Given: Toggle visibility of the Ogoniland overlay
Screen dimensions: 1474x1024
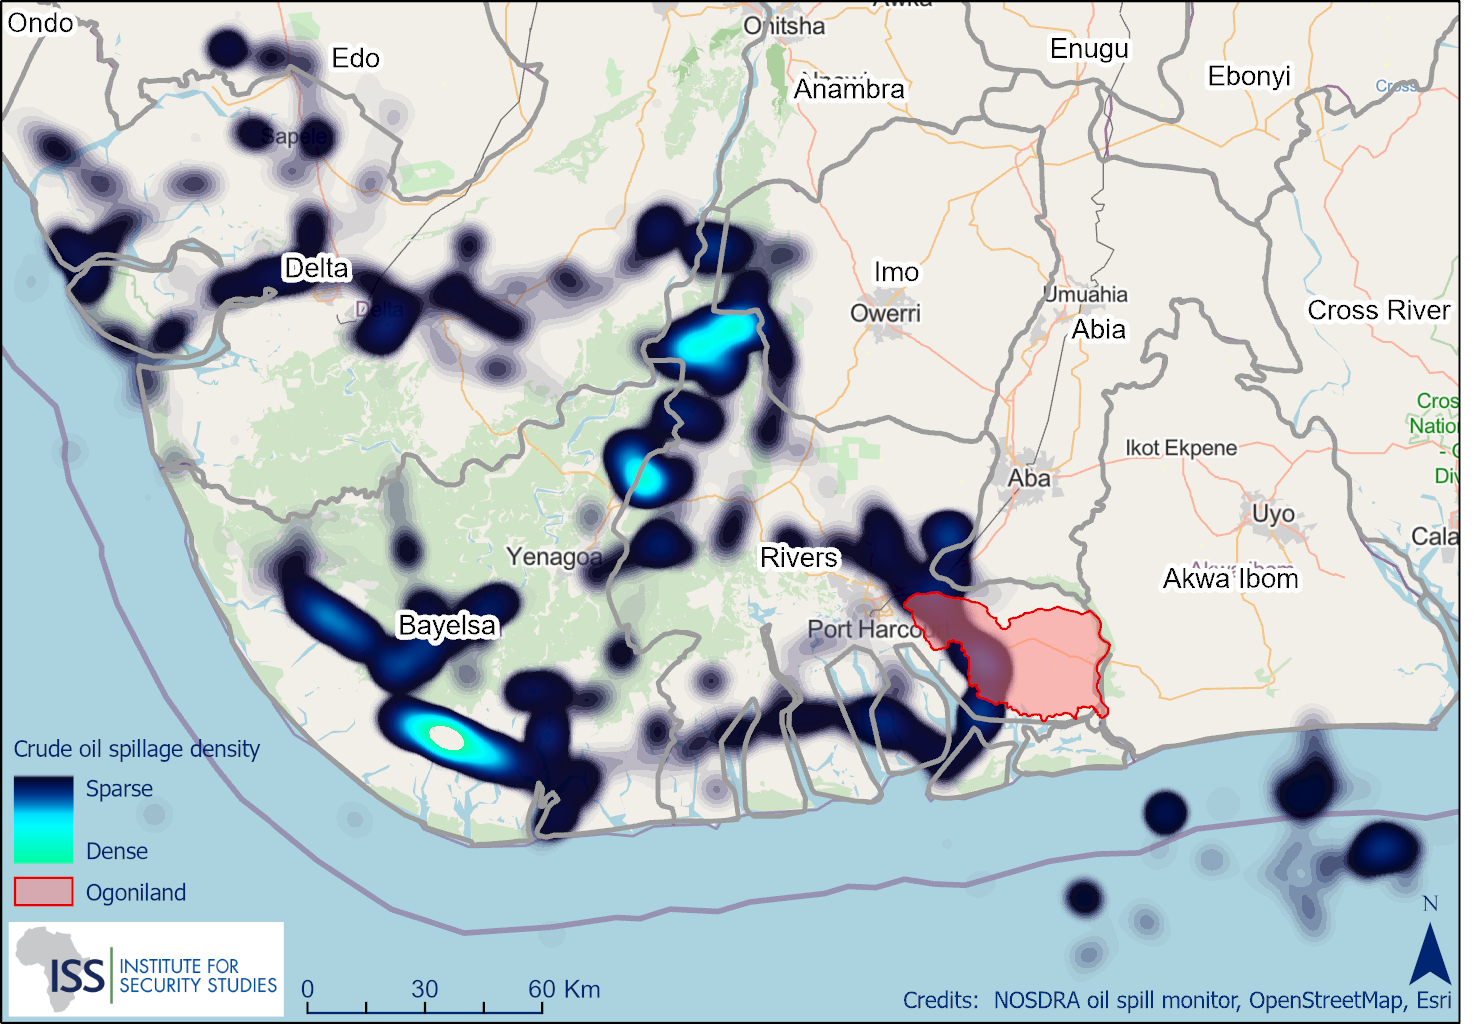Looking at the screenshot, I should click(137, 893).
